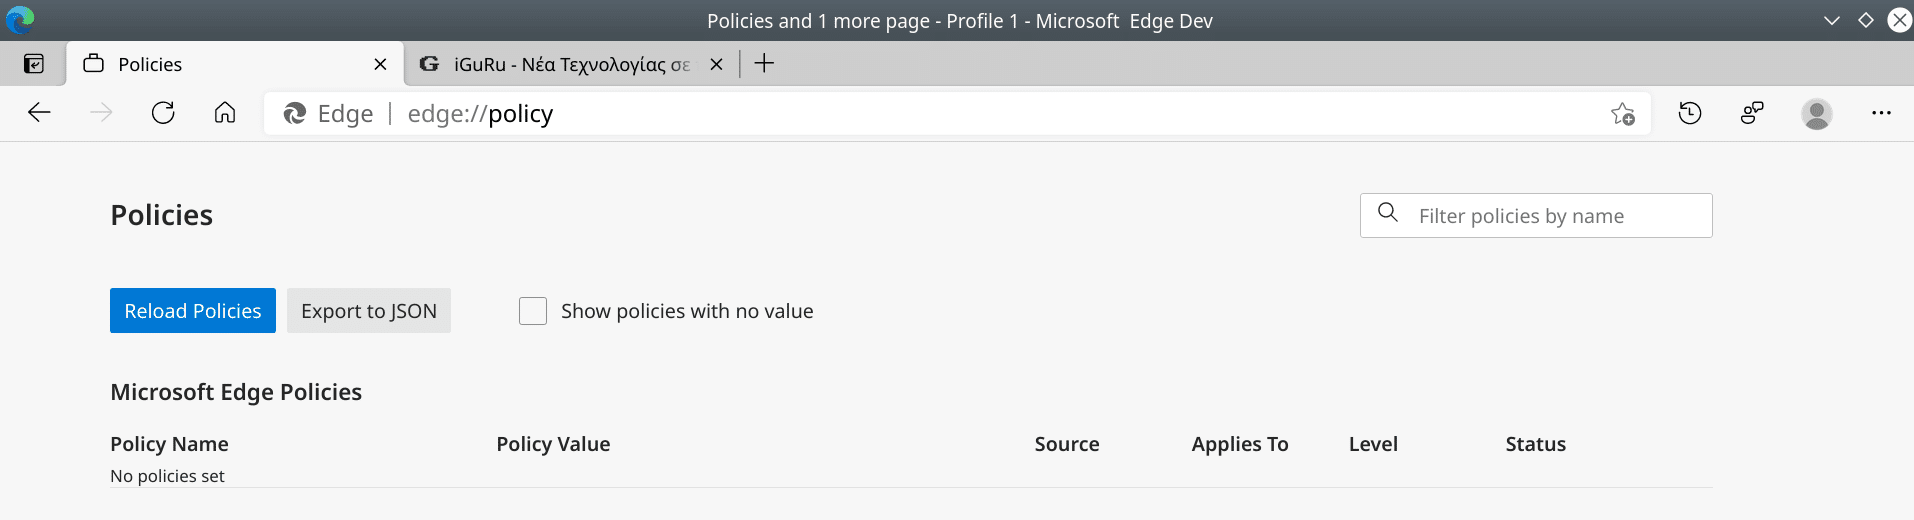
Task: Click the Export to JSON button
Action: pyautogui.click(x=369, y=311)
